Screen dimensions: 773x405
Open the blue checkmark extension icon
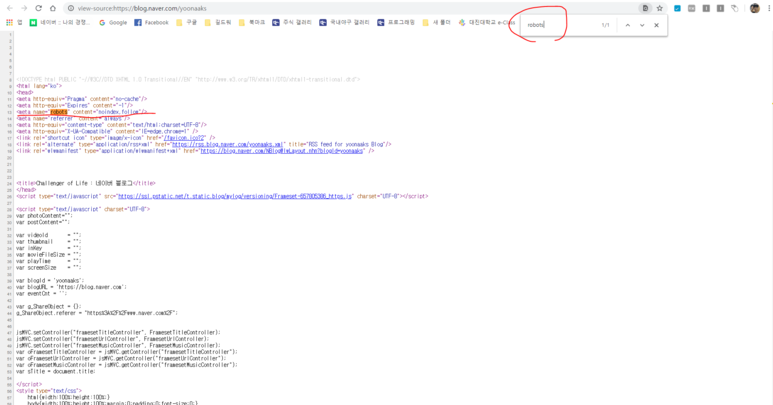[x=677, y=8]
